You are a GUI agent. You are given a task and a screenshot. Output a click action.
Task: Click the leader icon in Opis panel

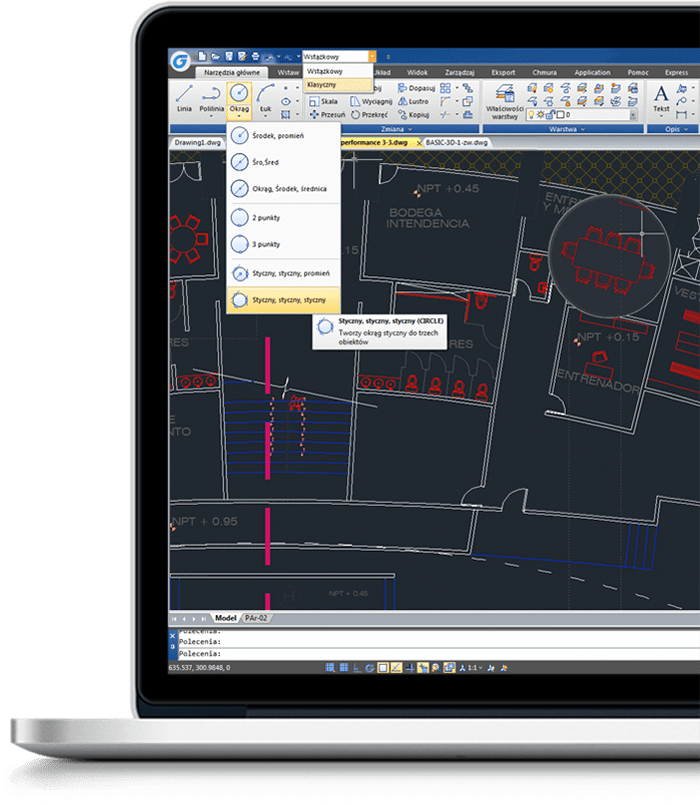681,101
